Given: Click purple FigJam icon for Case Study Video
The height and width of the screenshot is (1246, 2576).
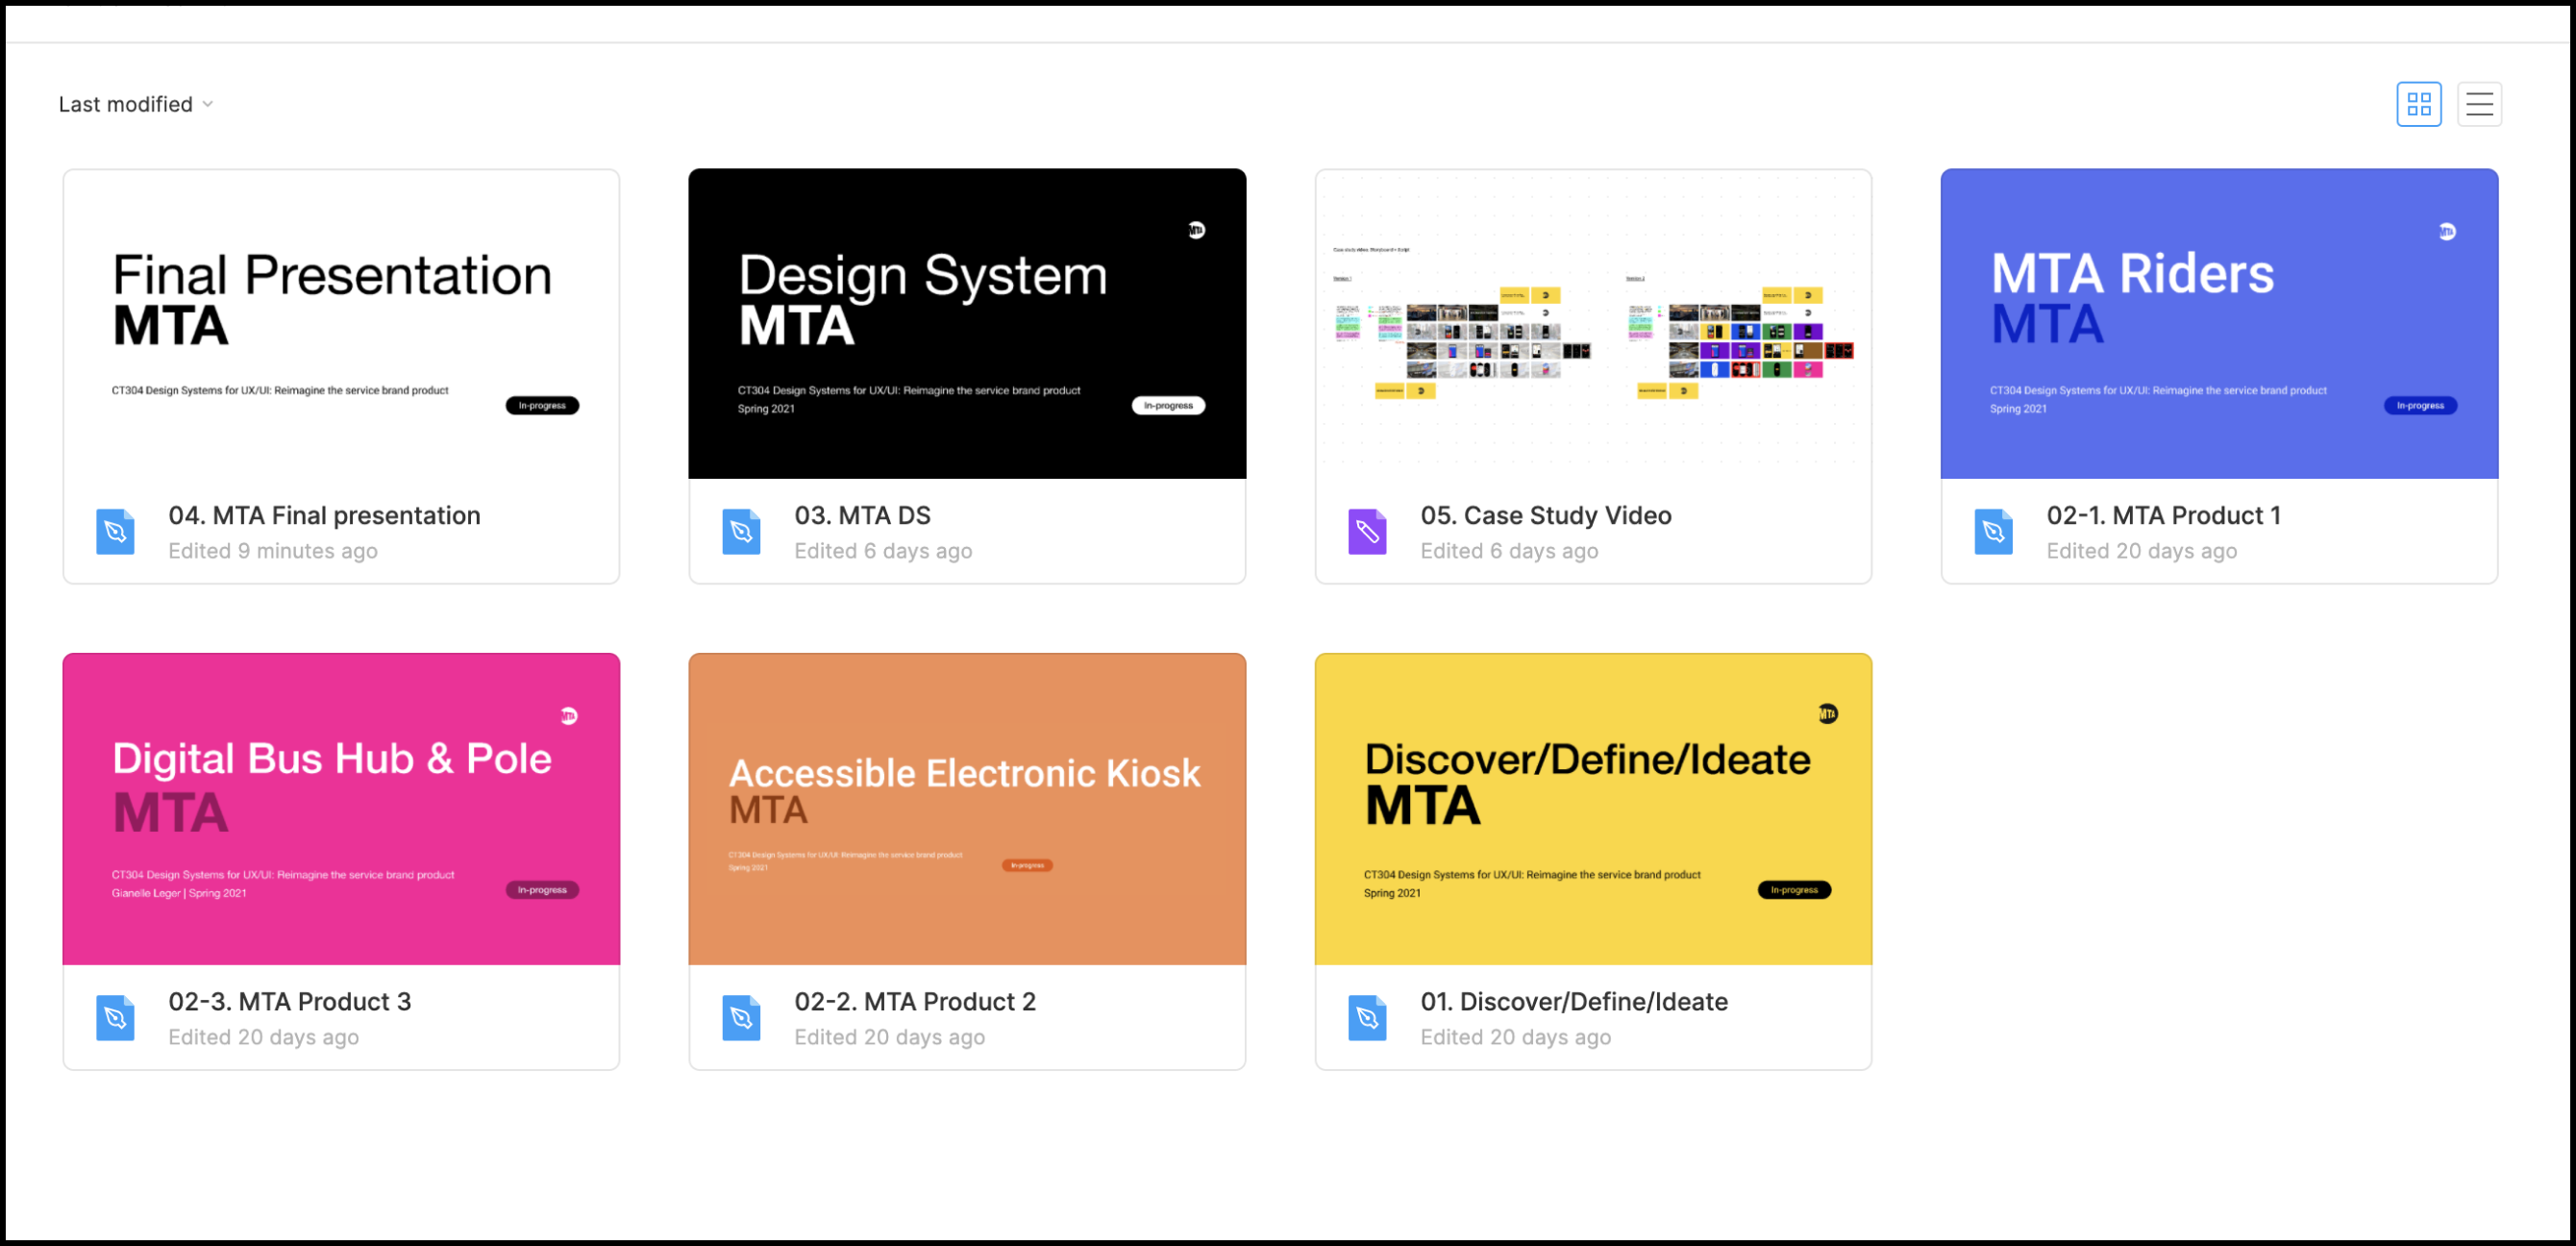Looking at the screenshot, I should [1367, 532].
